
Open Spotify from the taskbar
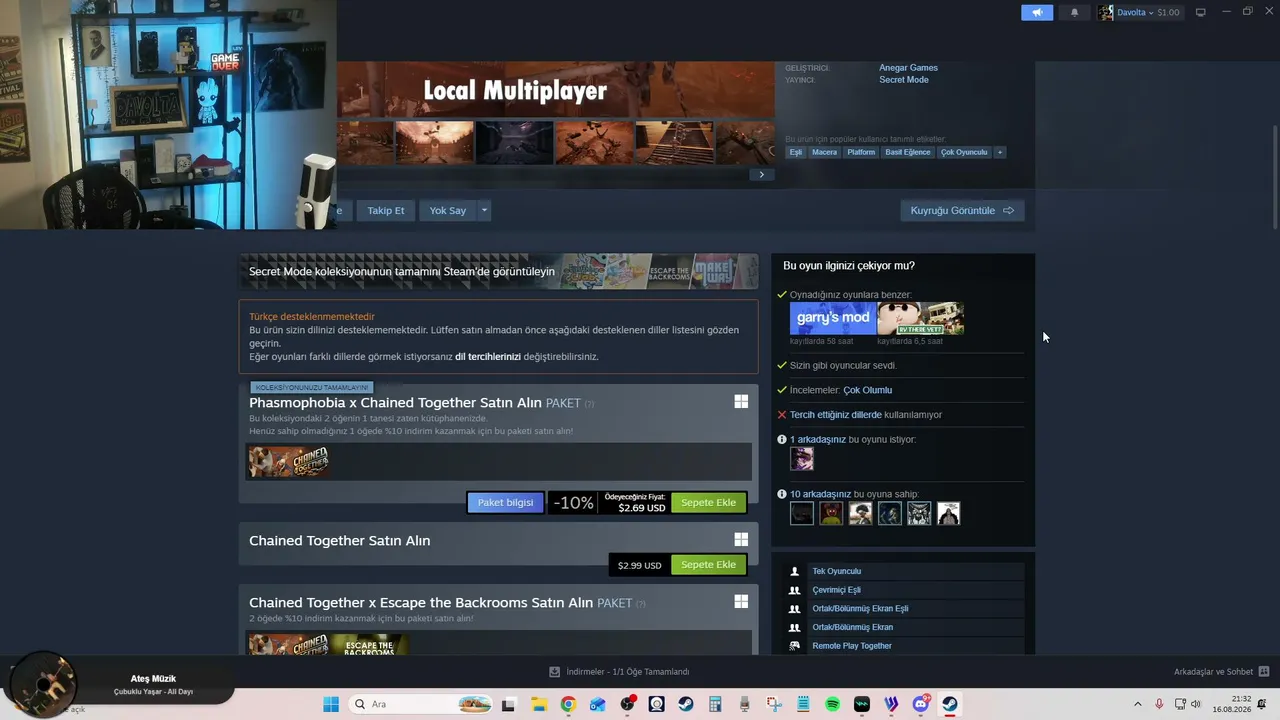click(833, 704)
